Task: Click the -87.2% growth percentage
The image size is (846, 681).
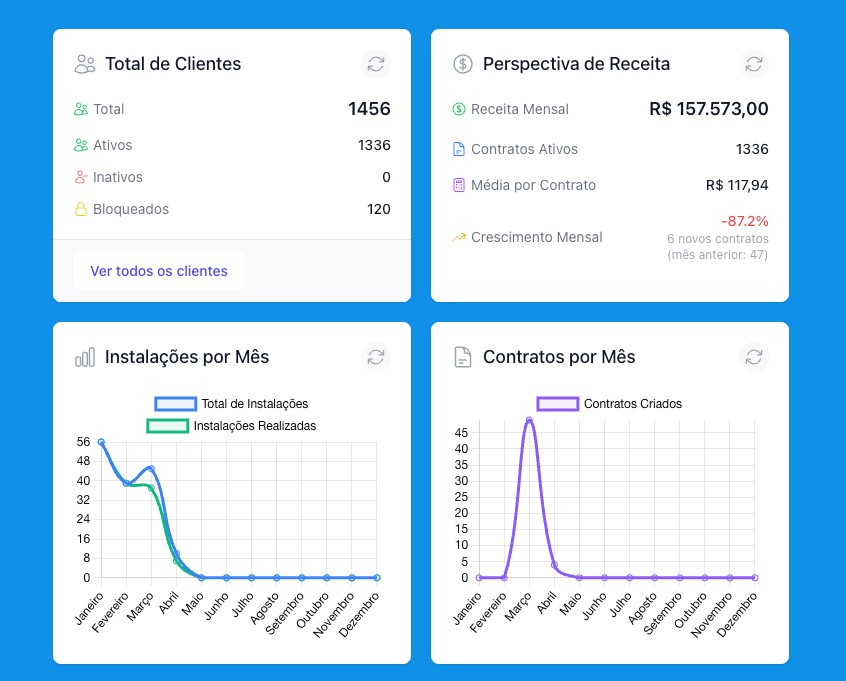Action: [745, 221]
